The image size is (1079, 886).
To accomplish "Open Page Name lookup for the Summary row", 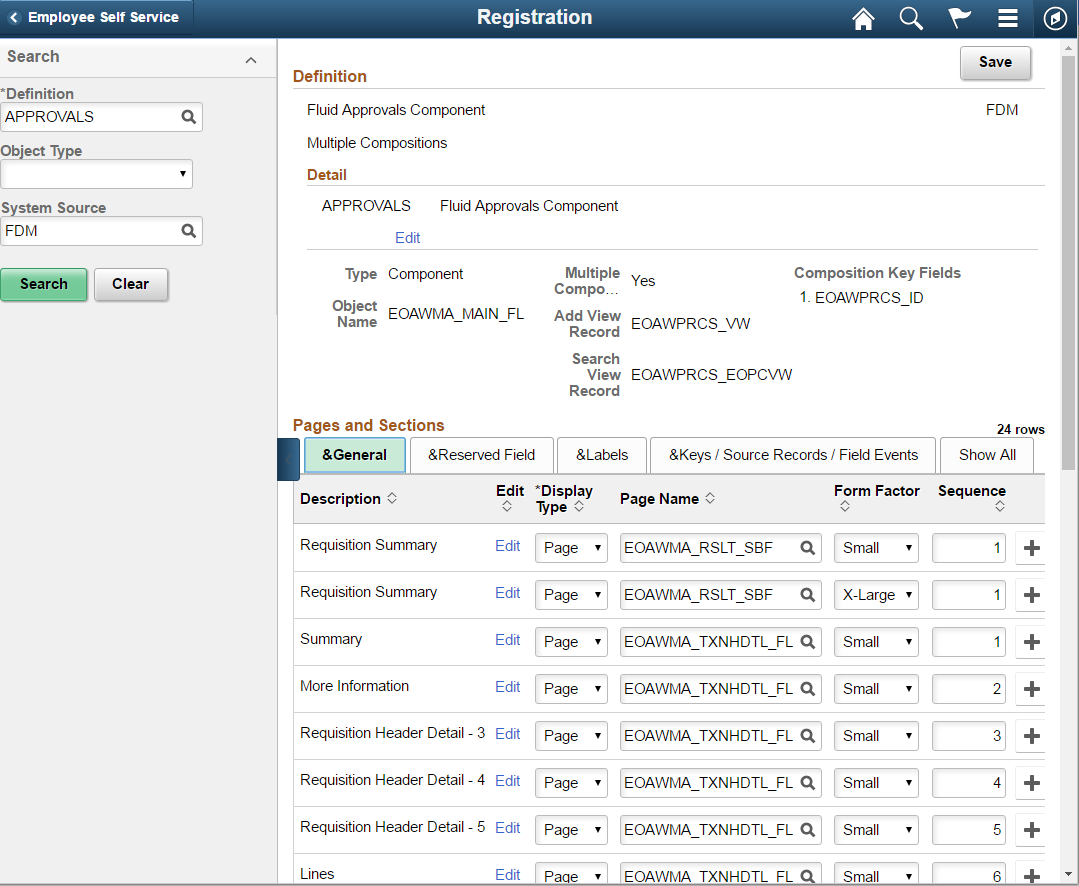I will coord(806,641).
